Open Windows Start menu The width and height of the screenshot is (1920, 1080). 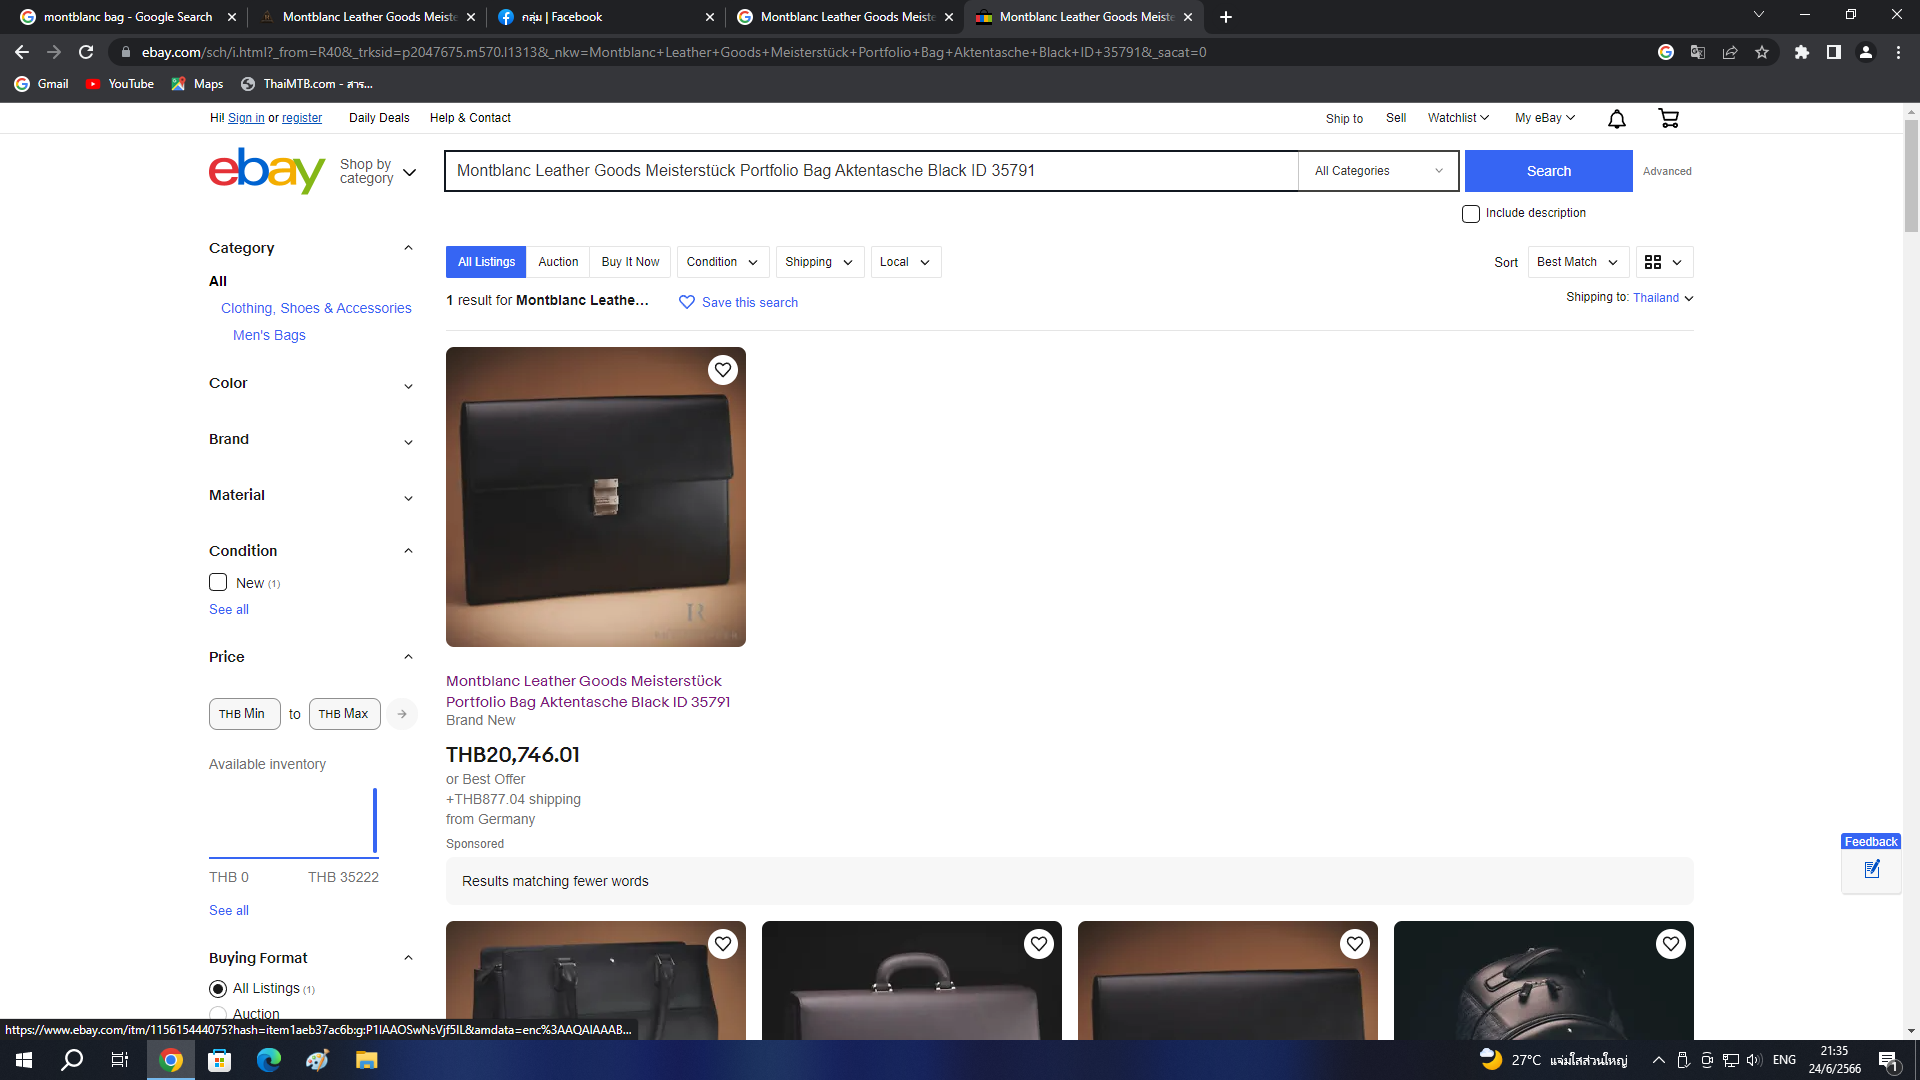[24, 1060]
